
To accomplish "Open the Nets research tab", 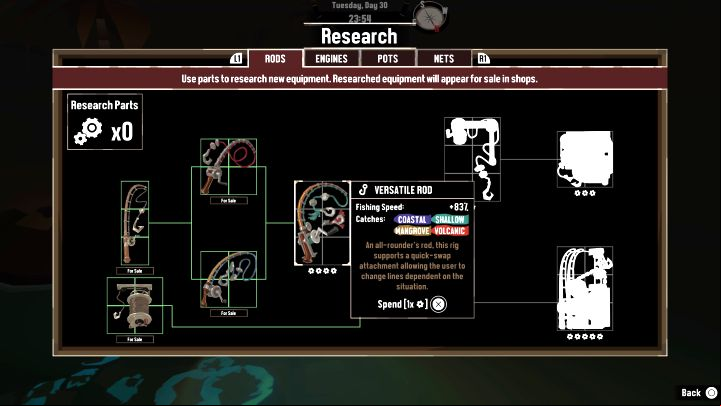I will click(443, 58).
